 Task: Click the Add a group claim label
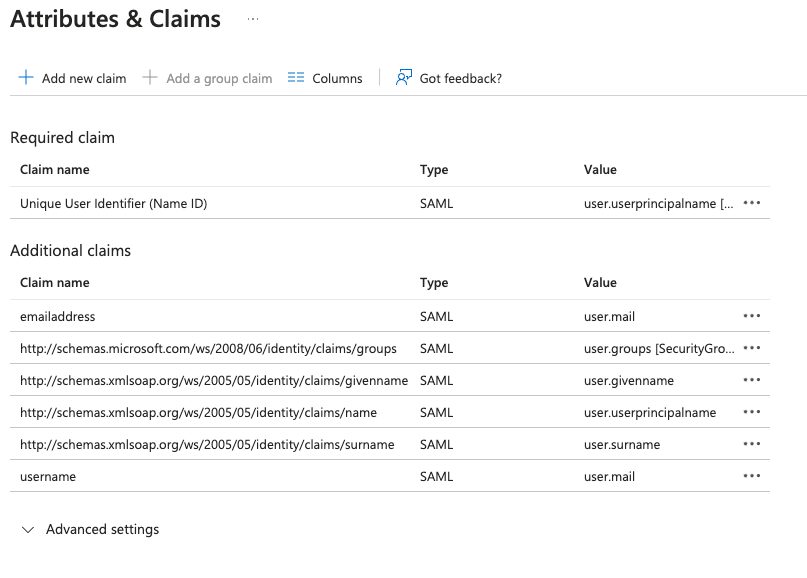(x=219, y=78)
